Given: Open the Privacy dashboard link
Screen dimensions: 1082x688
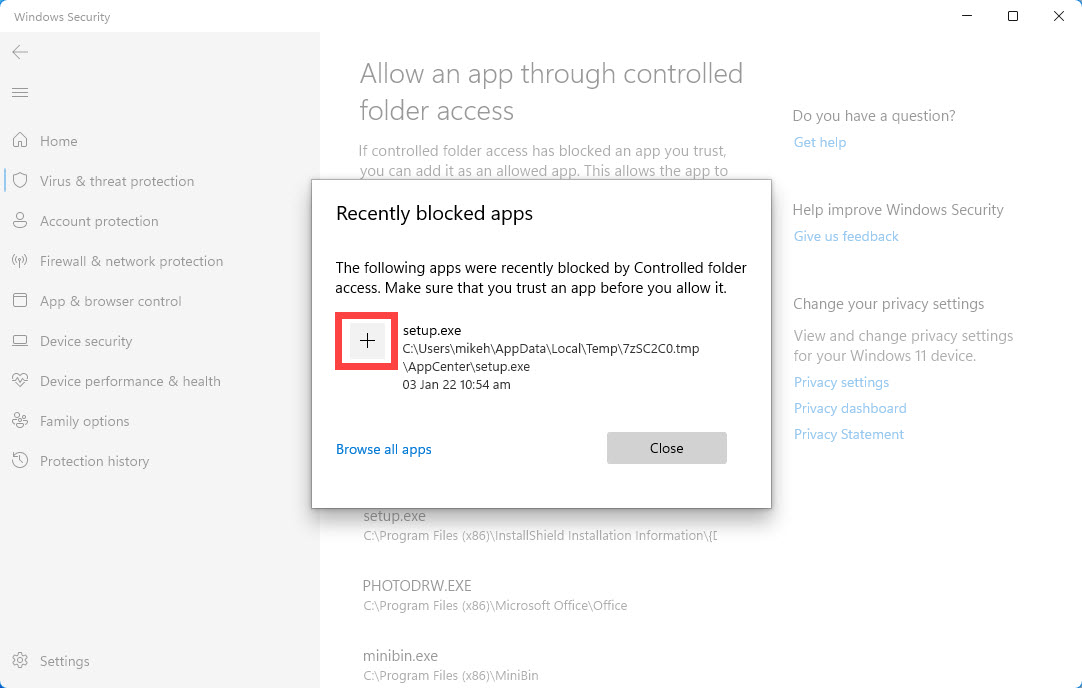Looking at the screenshot, I should click(850, 409).
